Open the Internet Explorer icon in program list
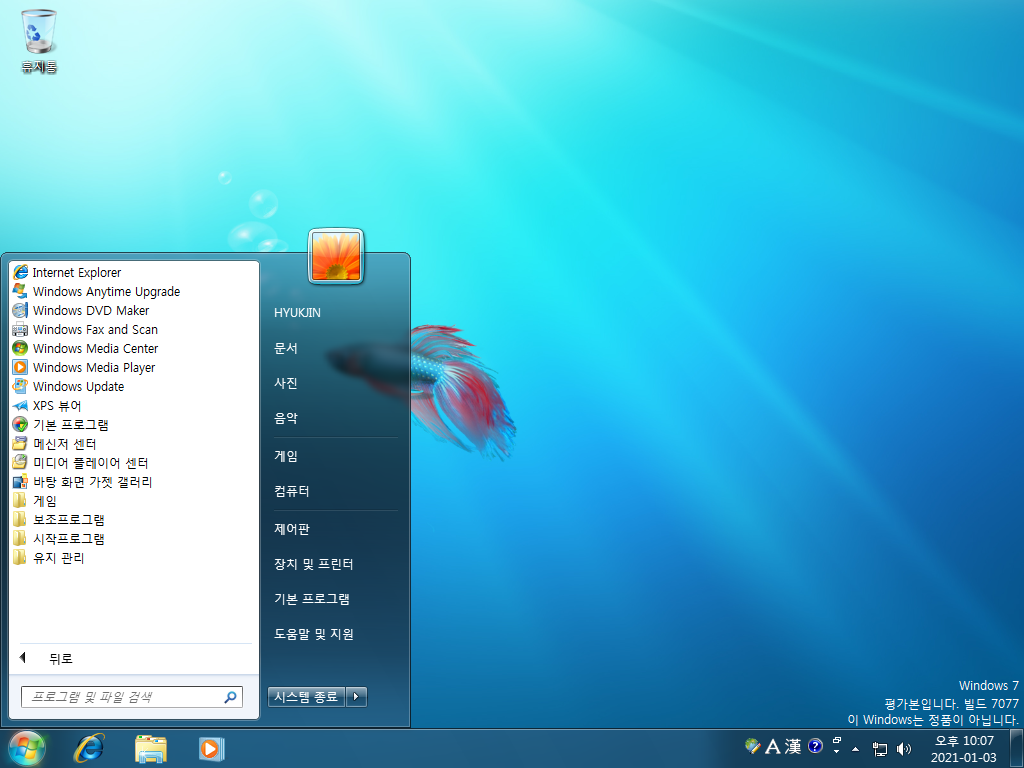The image size is (1024, 768). [20, 272]
